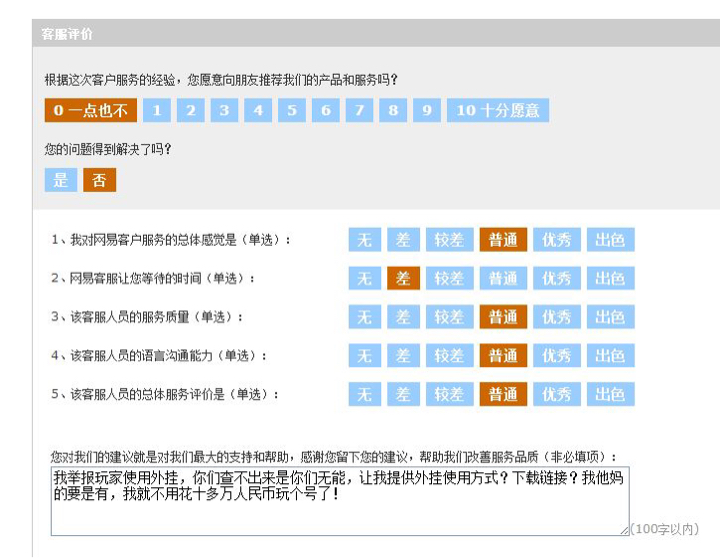720x558 pixels.
Task: Choose 无 for question 4 communication ability
Action: (x=364, y=356)
